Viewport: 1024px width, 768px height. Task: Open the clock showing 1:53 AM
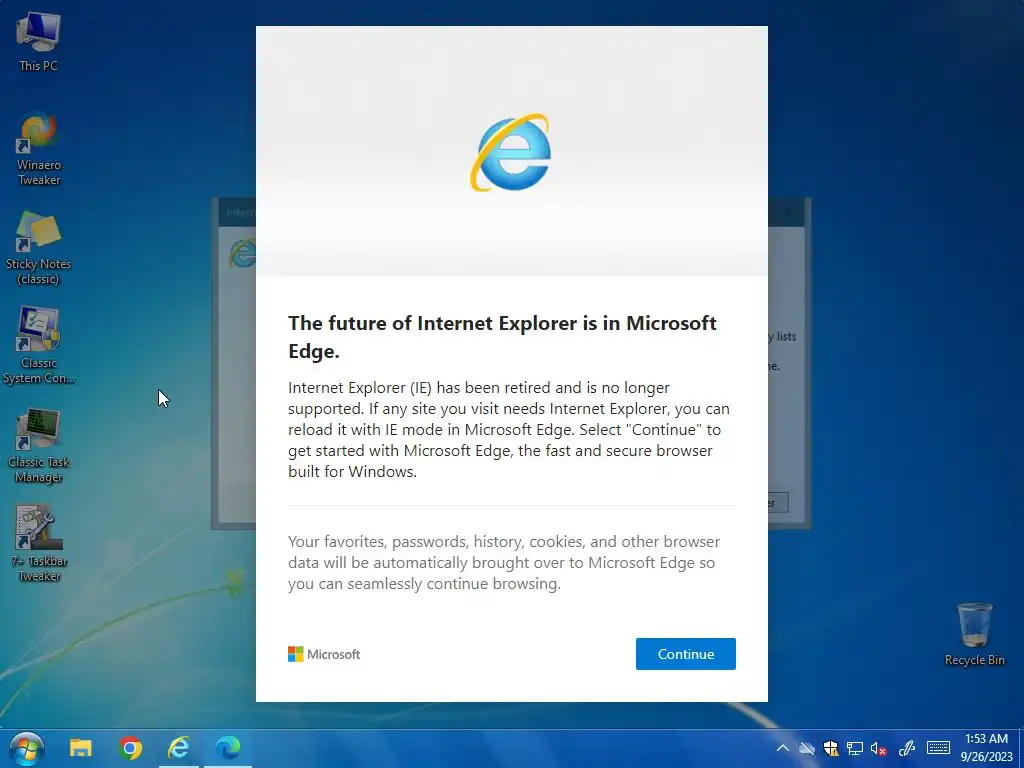[986, 748]
